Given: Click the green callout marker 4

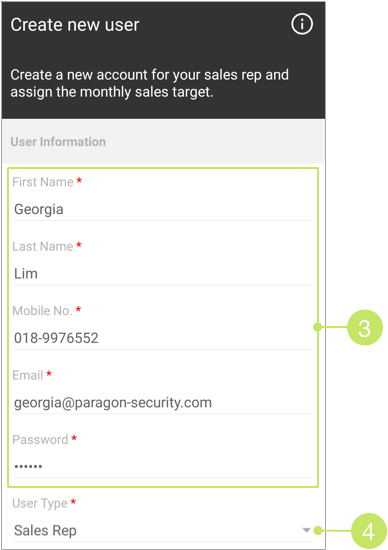Looking at the screenshot, I should tap(368, 531).
